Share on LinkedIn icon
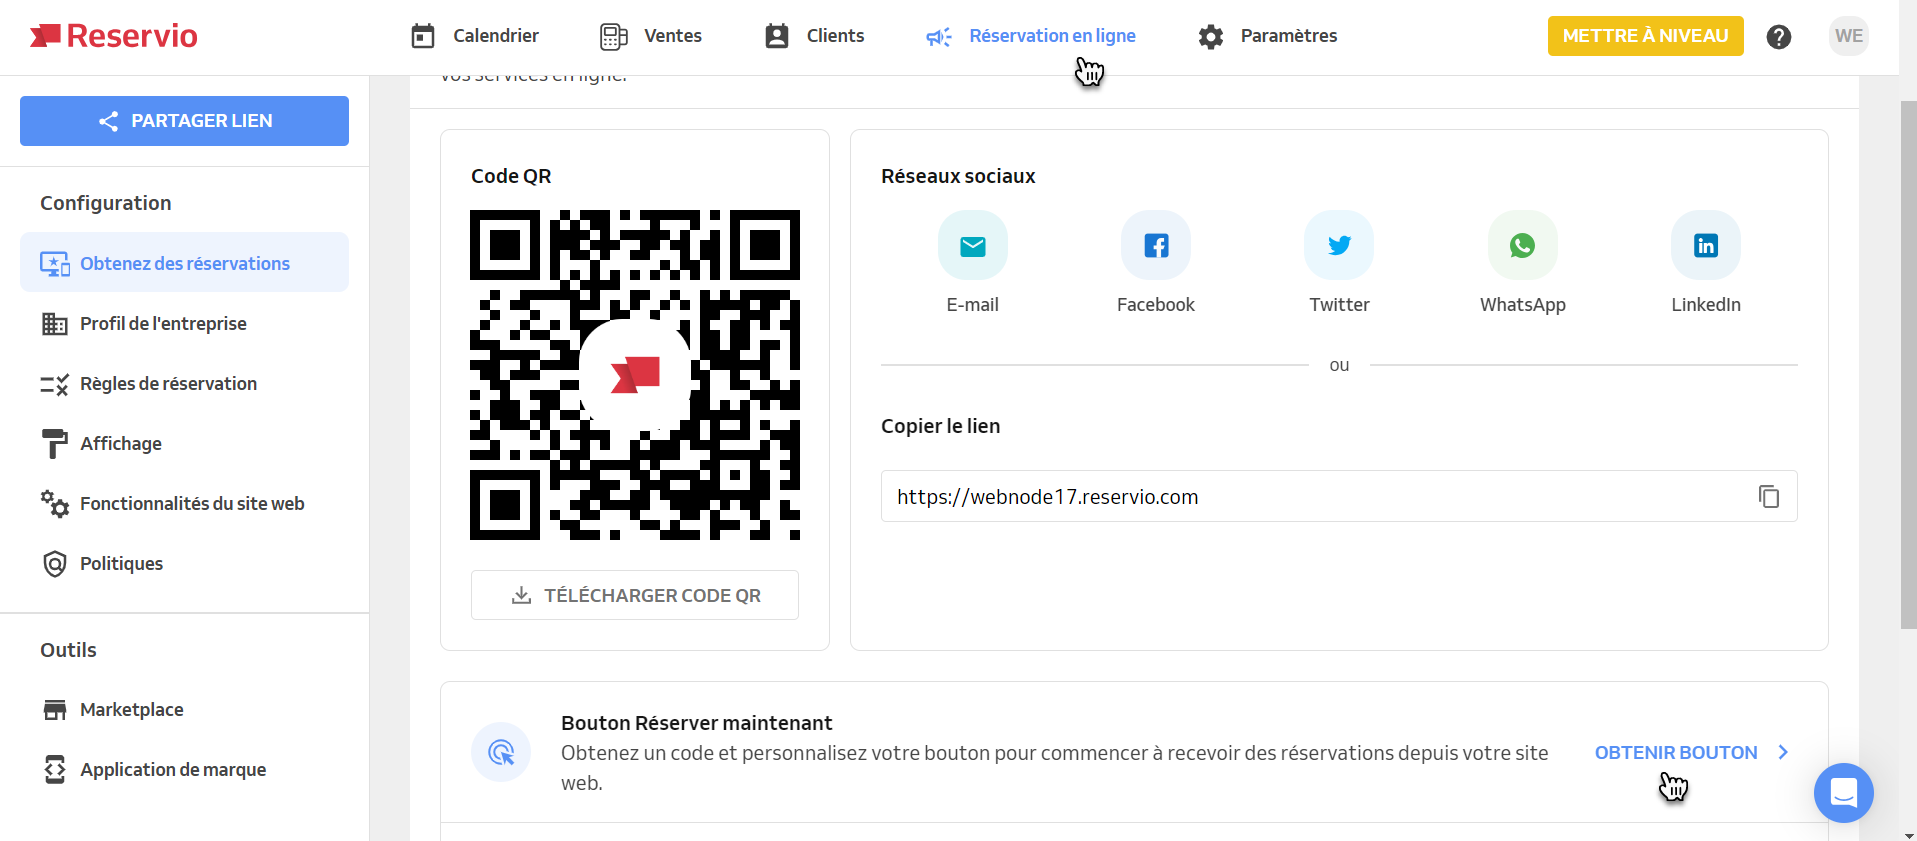The width and height of the screenshot is (1917, 841). [1706, 246]
